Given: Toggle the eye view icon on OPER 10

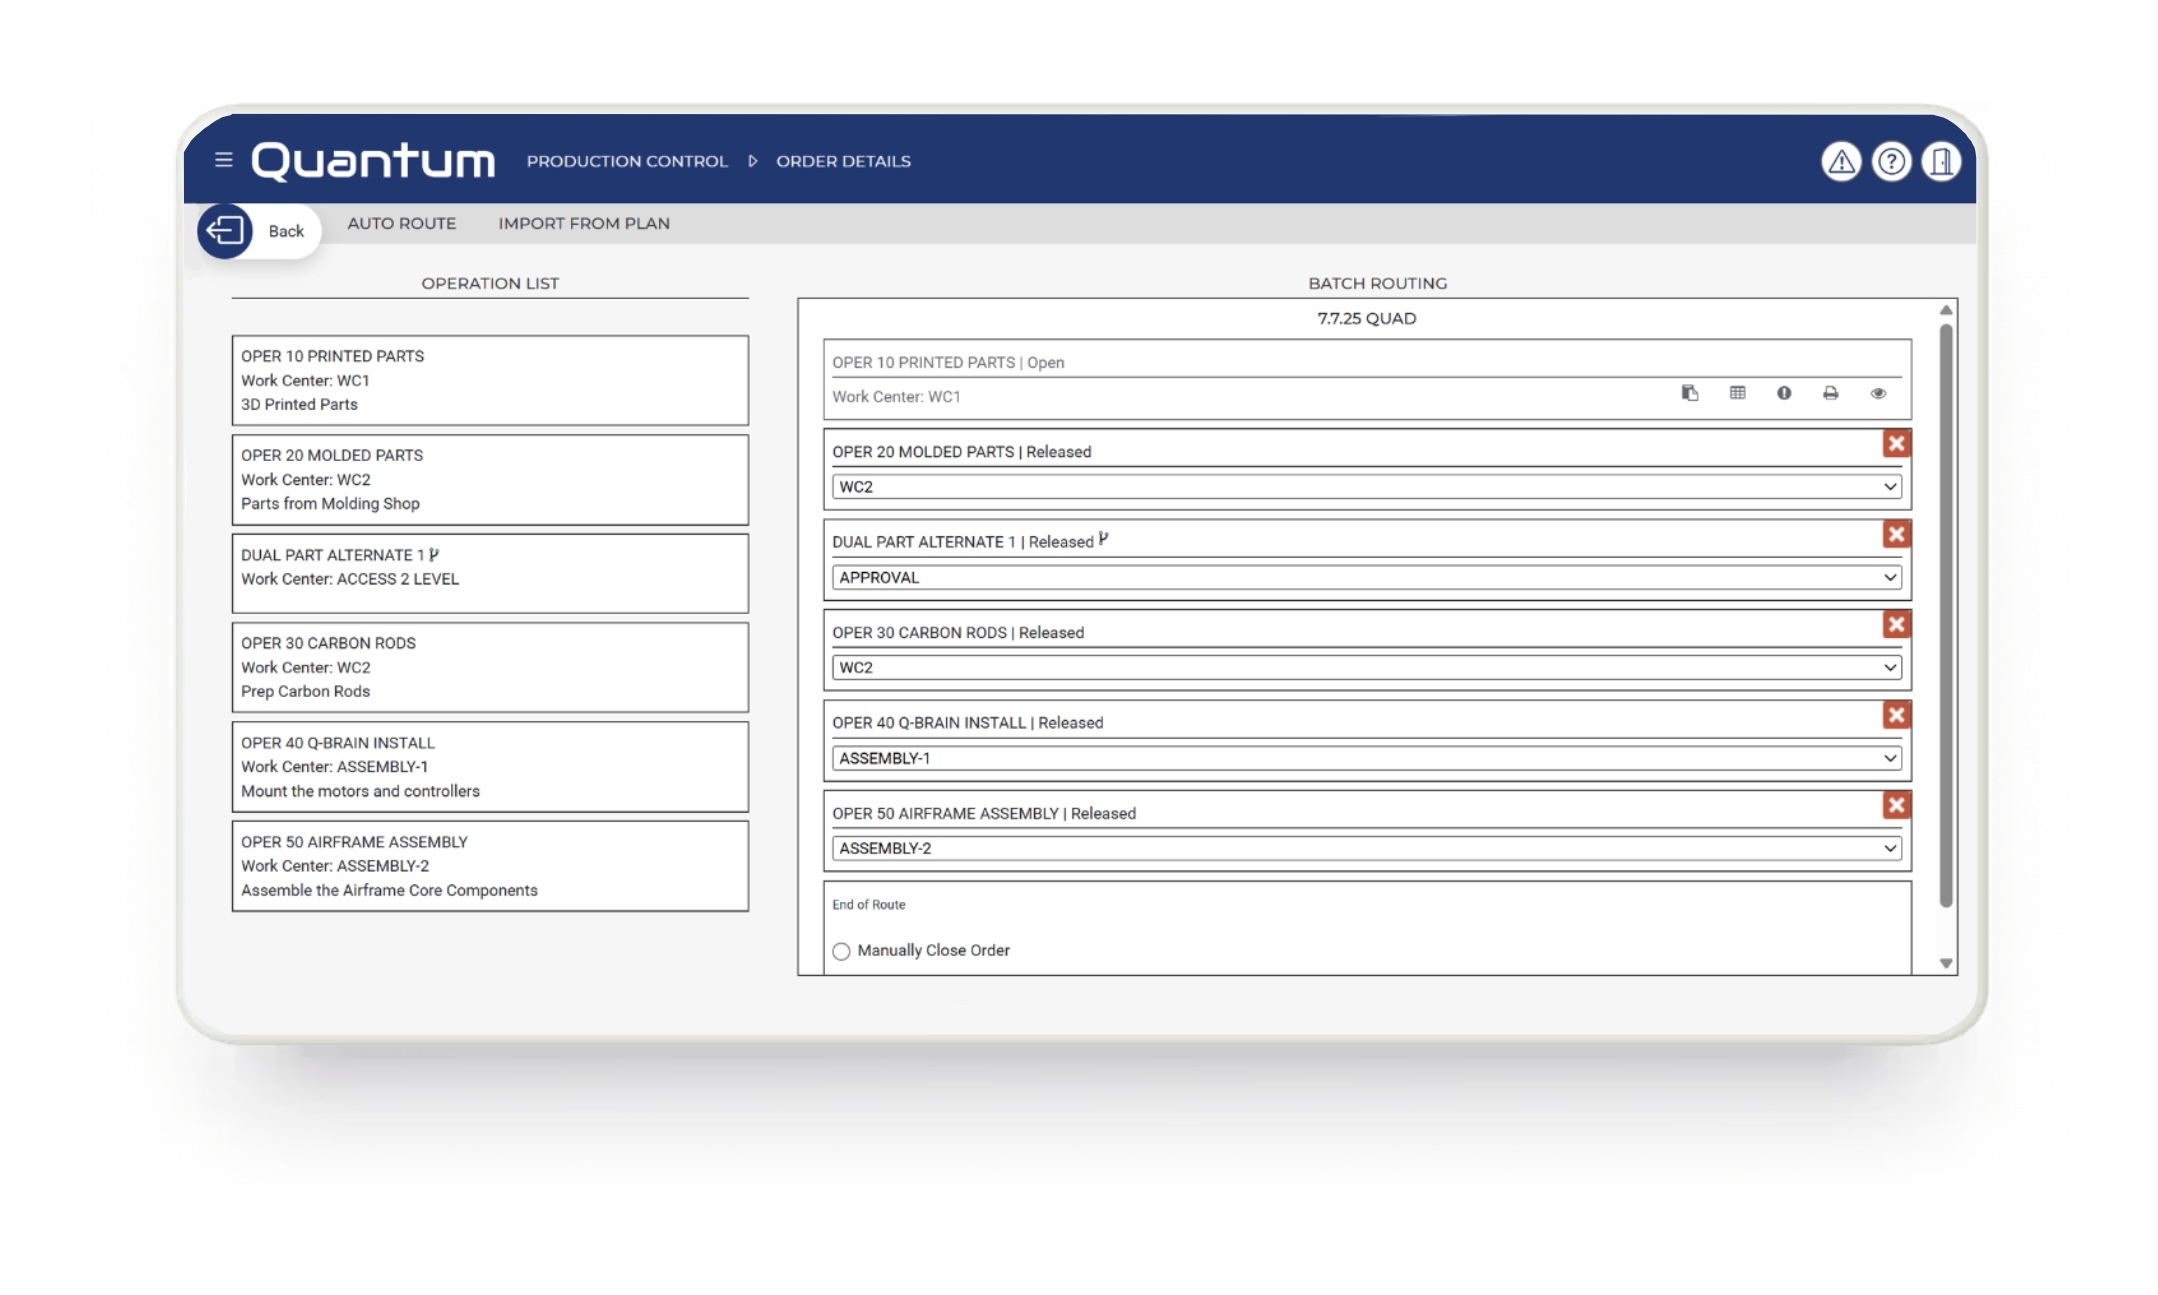Looking at the screenshot, I should (x=1878, y=393).
